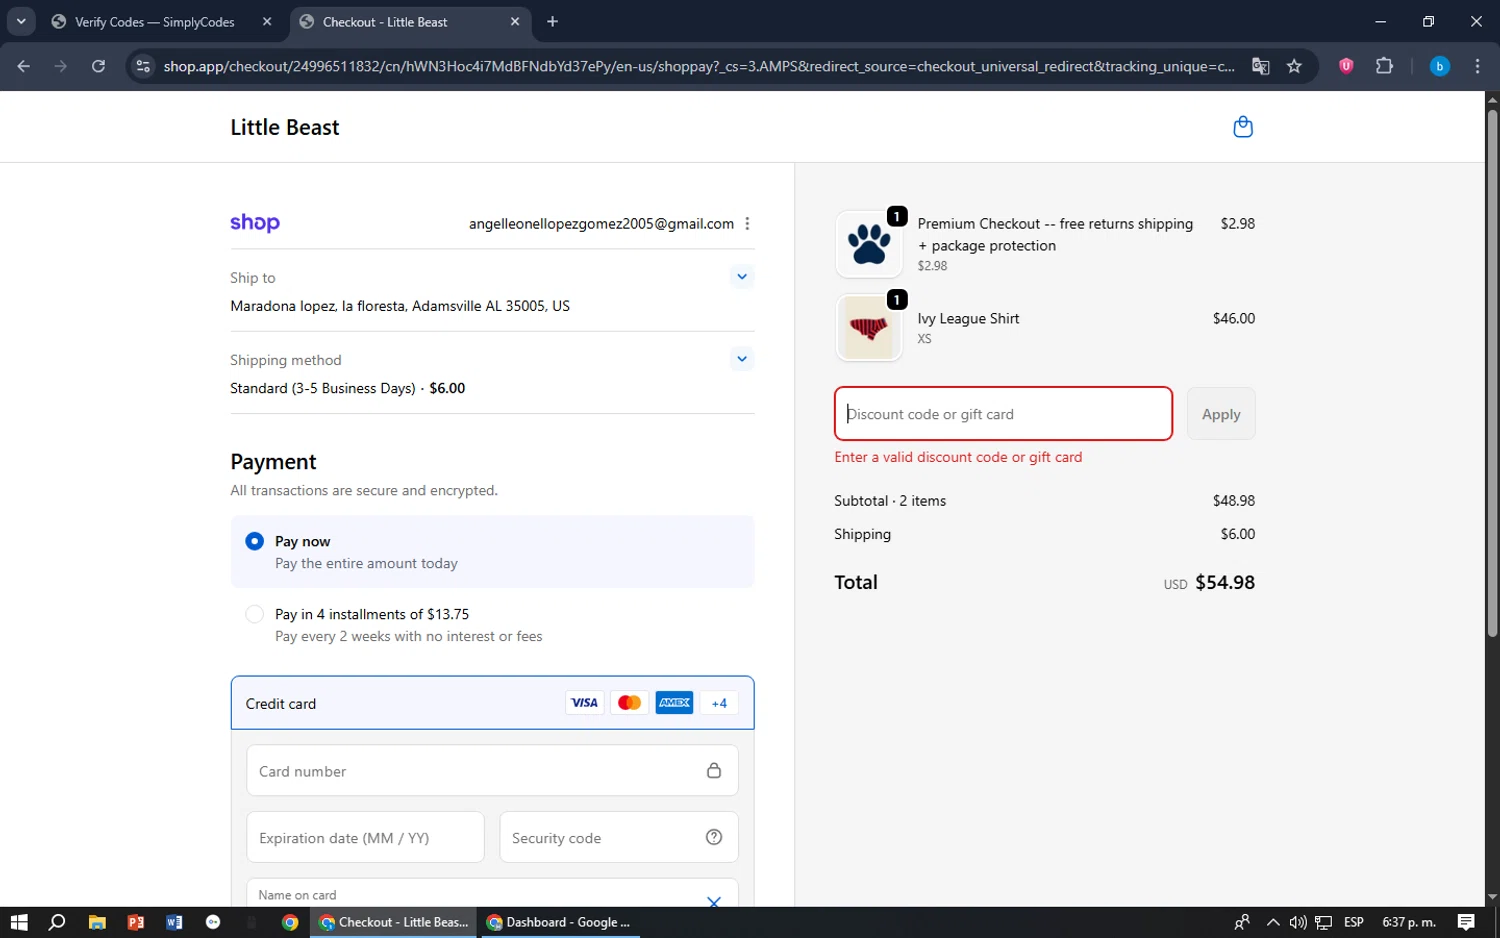Click the card number lock icon
This screenshot has height=938, width=1500.
[x=714, y=770]
